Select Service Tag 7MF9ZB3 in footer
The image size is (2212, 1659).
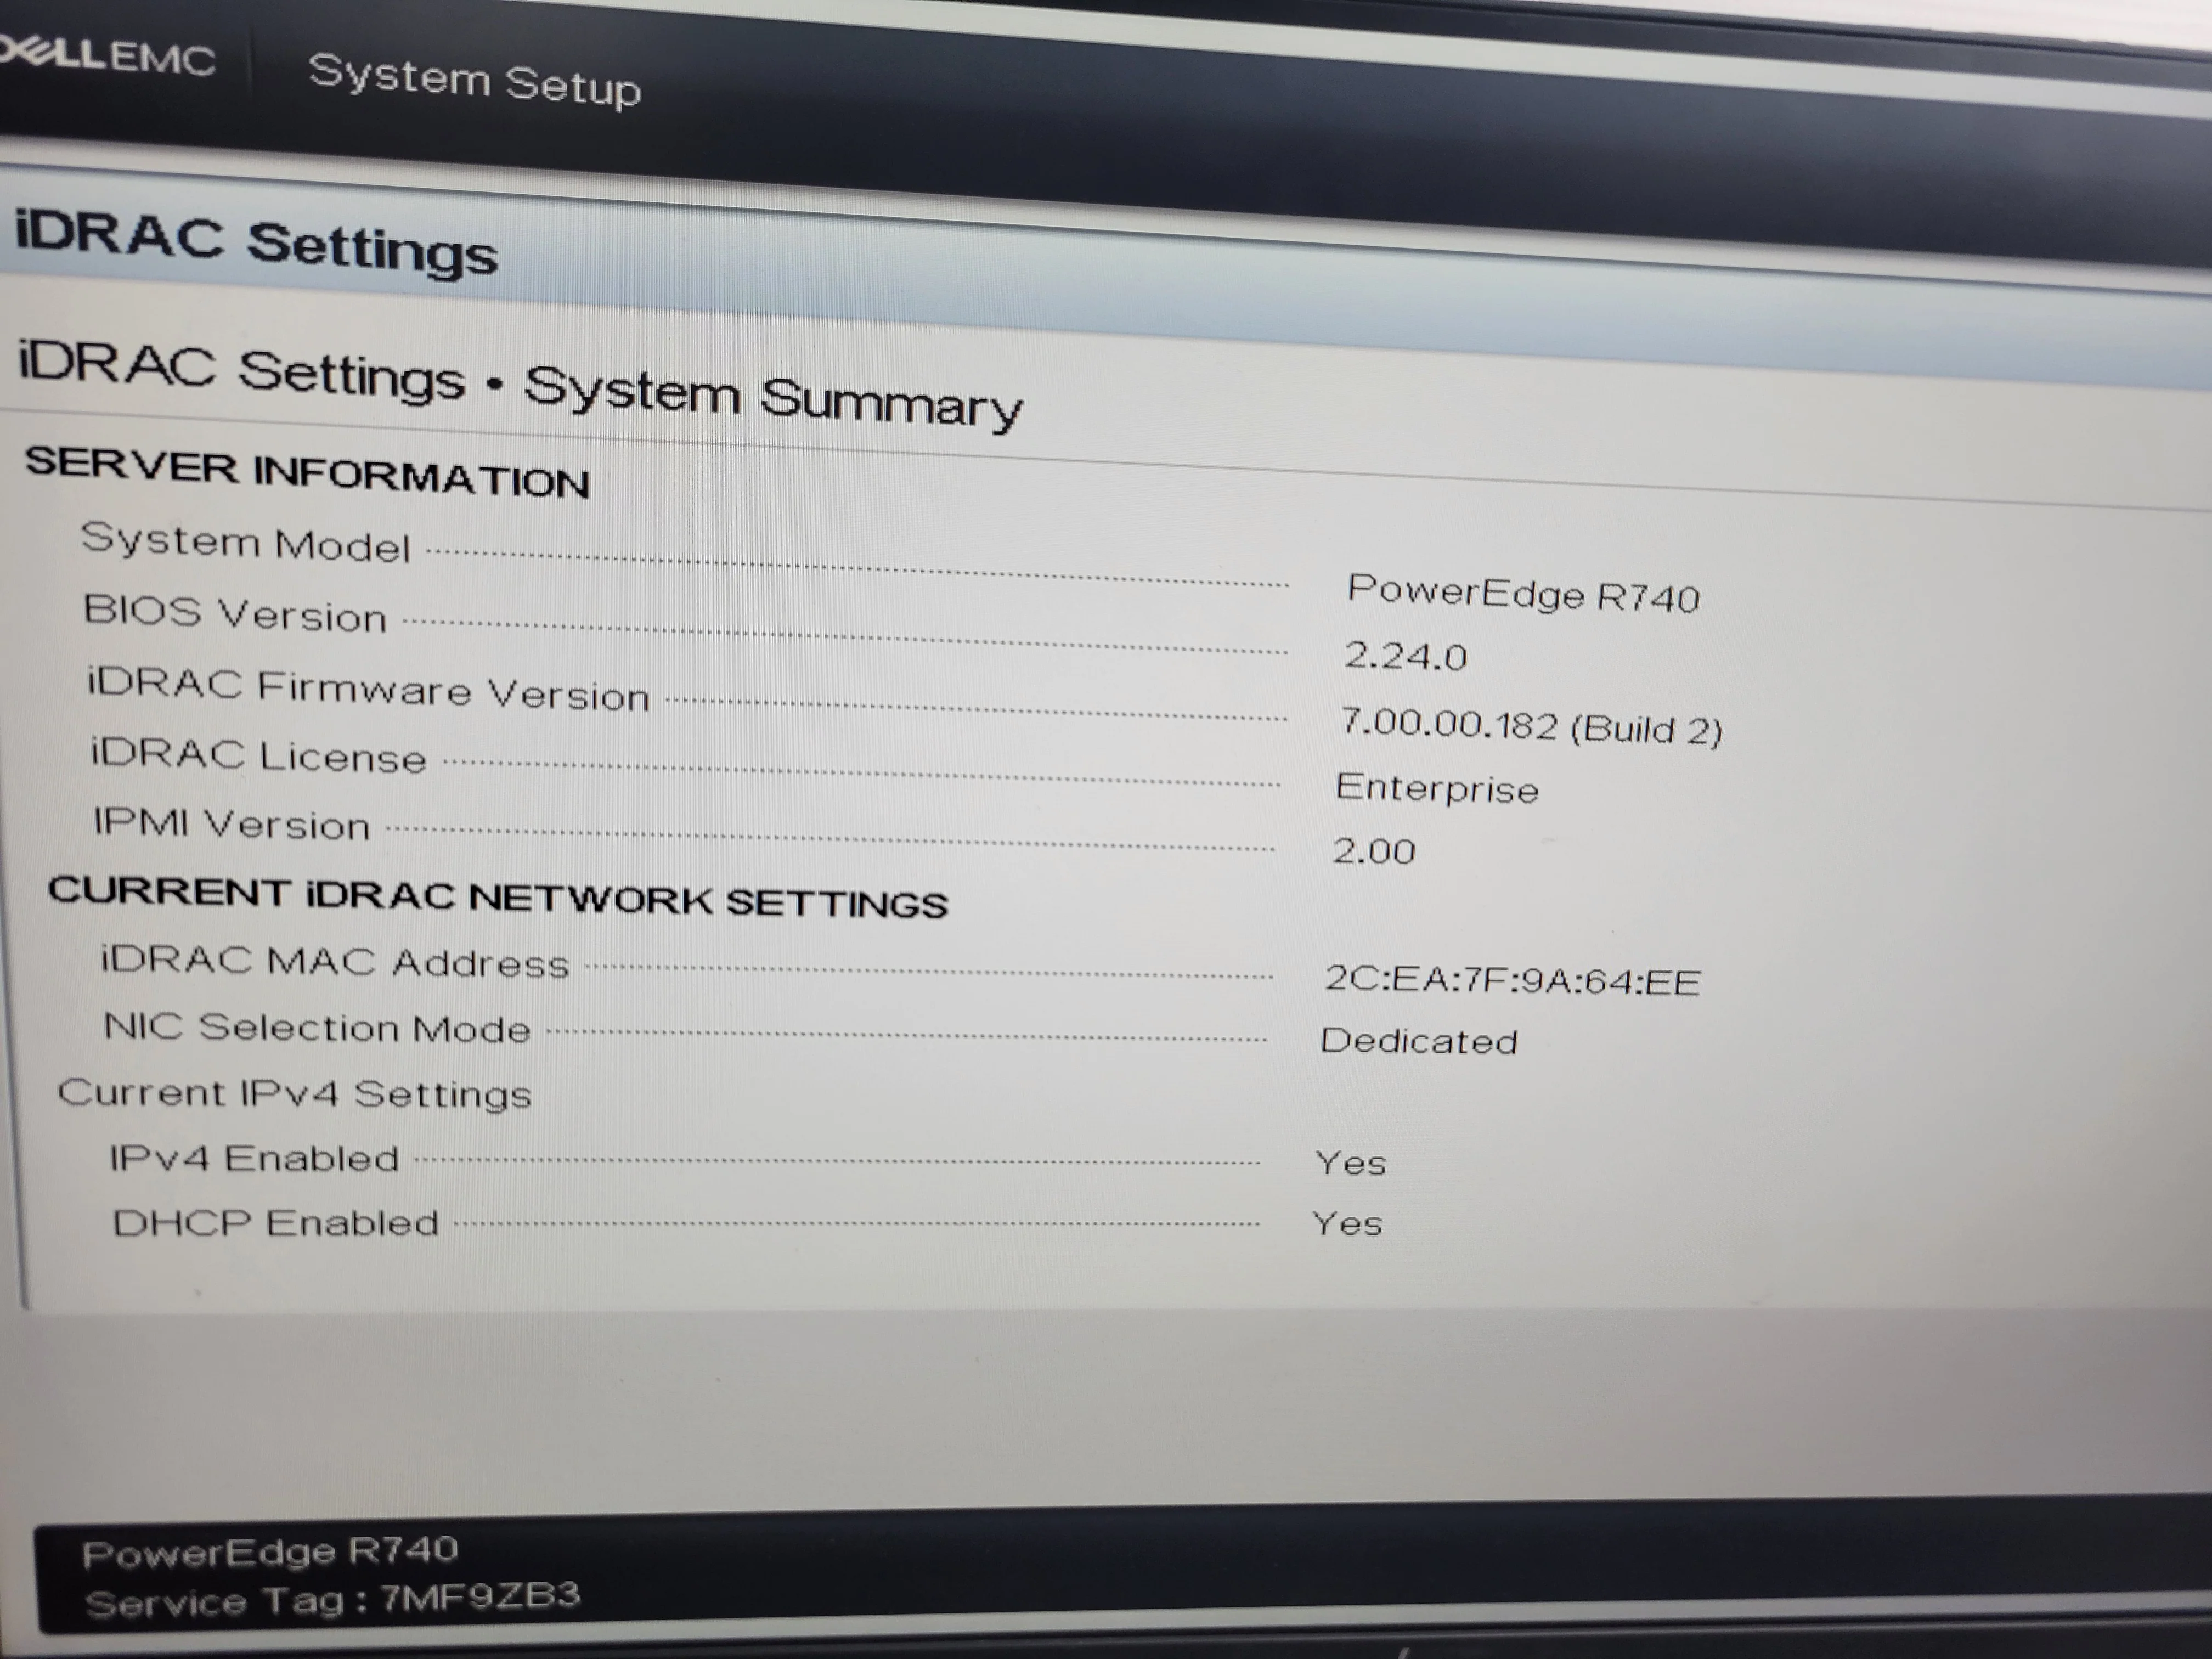(x=332, y=1600)
